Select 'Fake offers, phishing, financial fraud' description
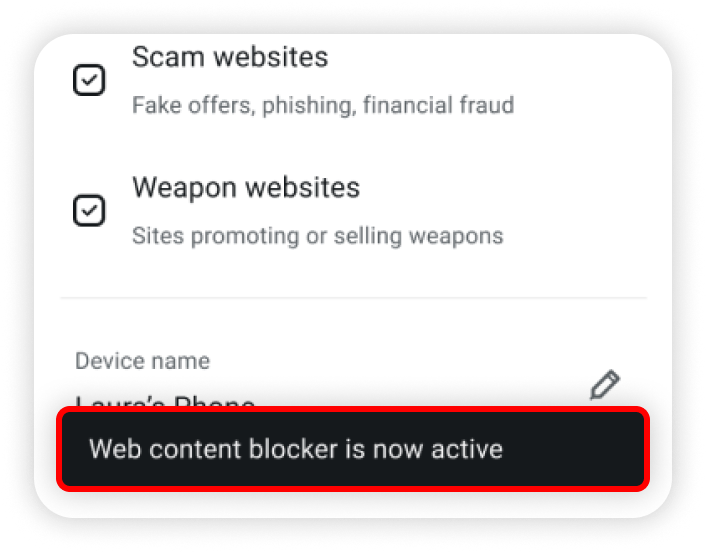 tap(323, 105)
